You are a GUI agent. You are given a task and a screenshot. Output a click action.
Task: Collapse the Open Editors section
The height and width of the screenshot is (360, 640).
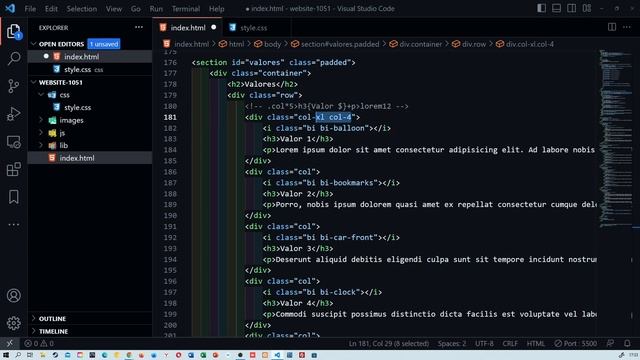point(34,44)
